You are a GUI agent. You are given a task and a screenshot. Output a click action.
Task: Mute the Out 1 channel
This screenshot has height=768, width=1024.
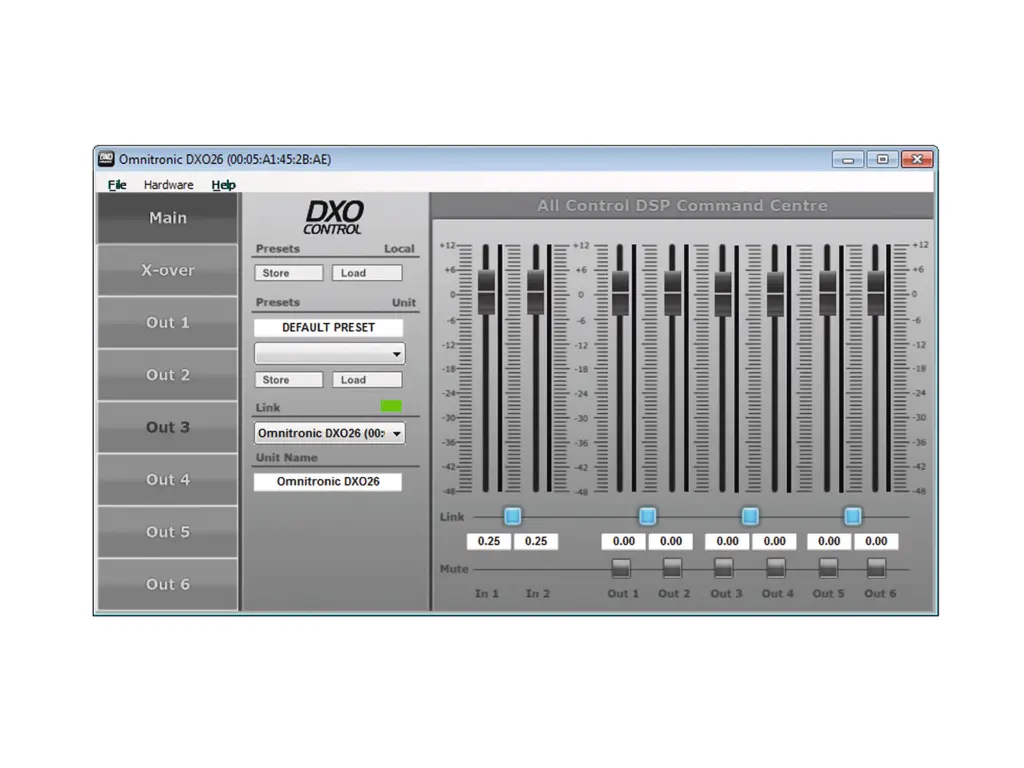621,568
